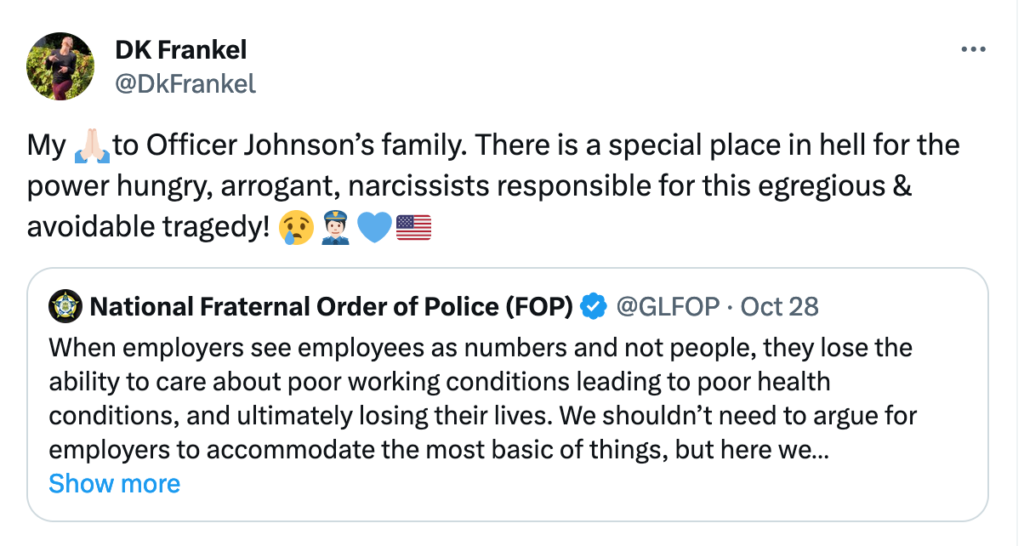Click the @DkFrankel handle

click(185, 84)
